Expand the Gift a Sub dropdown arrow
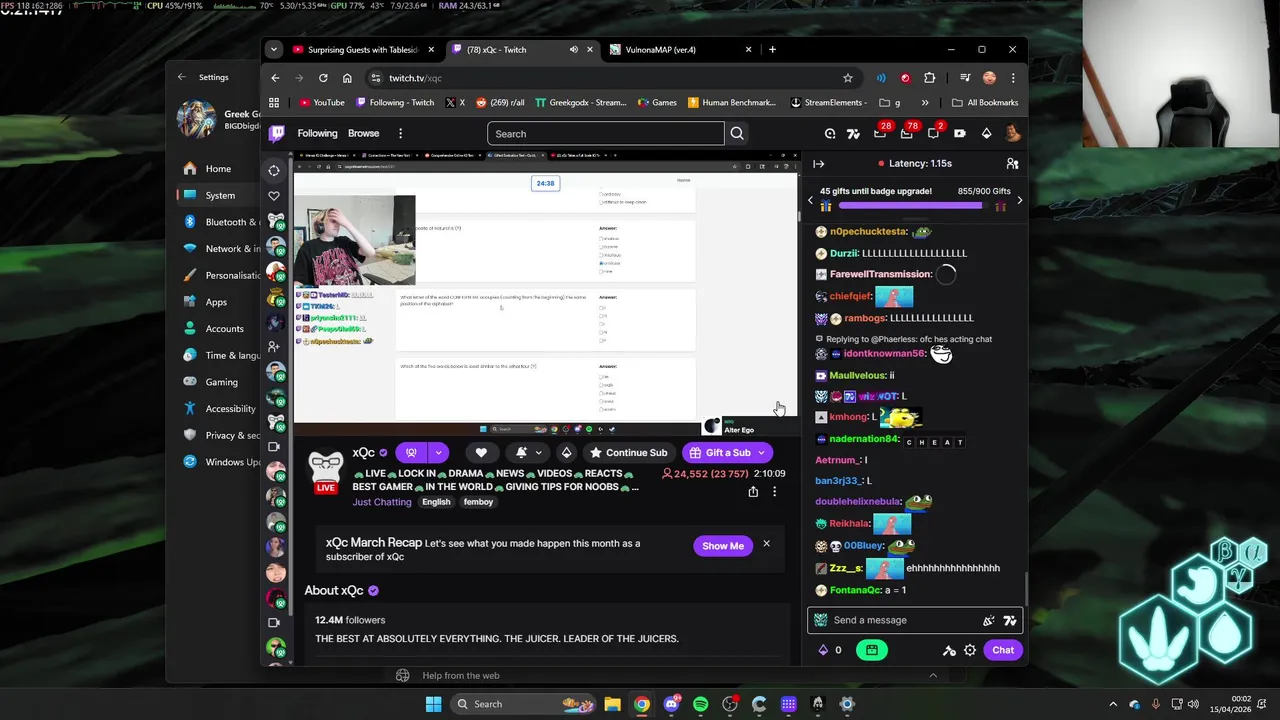This screenshot has height=720, width=1280. tap(762, 453)
